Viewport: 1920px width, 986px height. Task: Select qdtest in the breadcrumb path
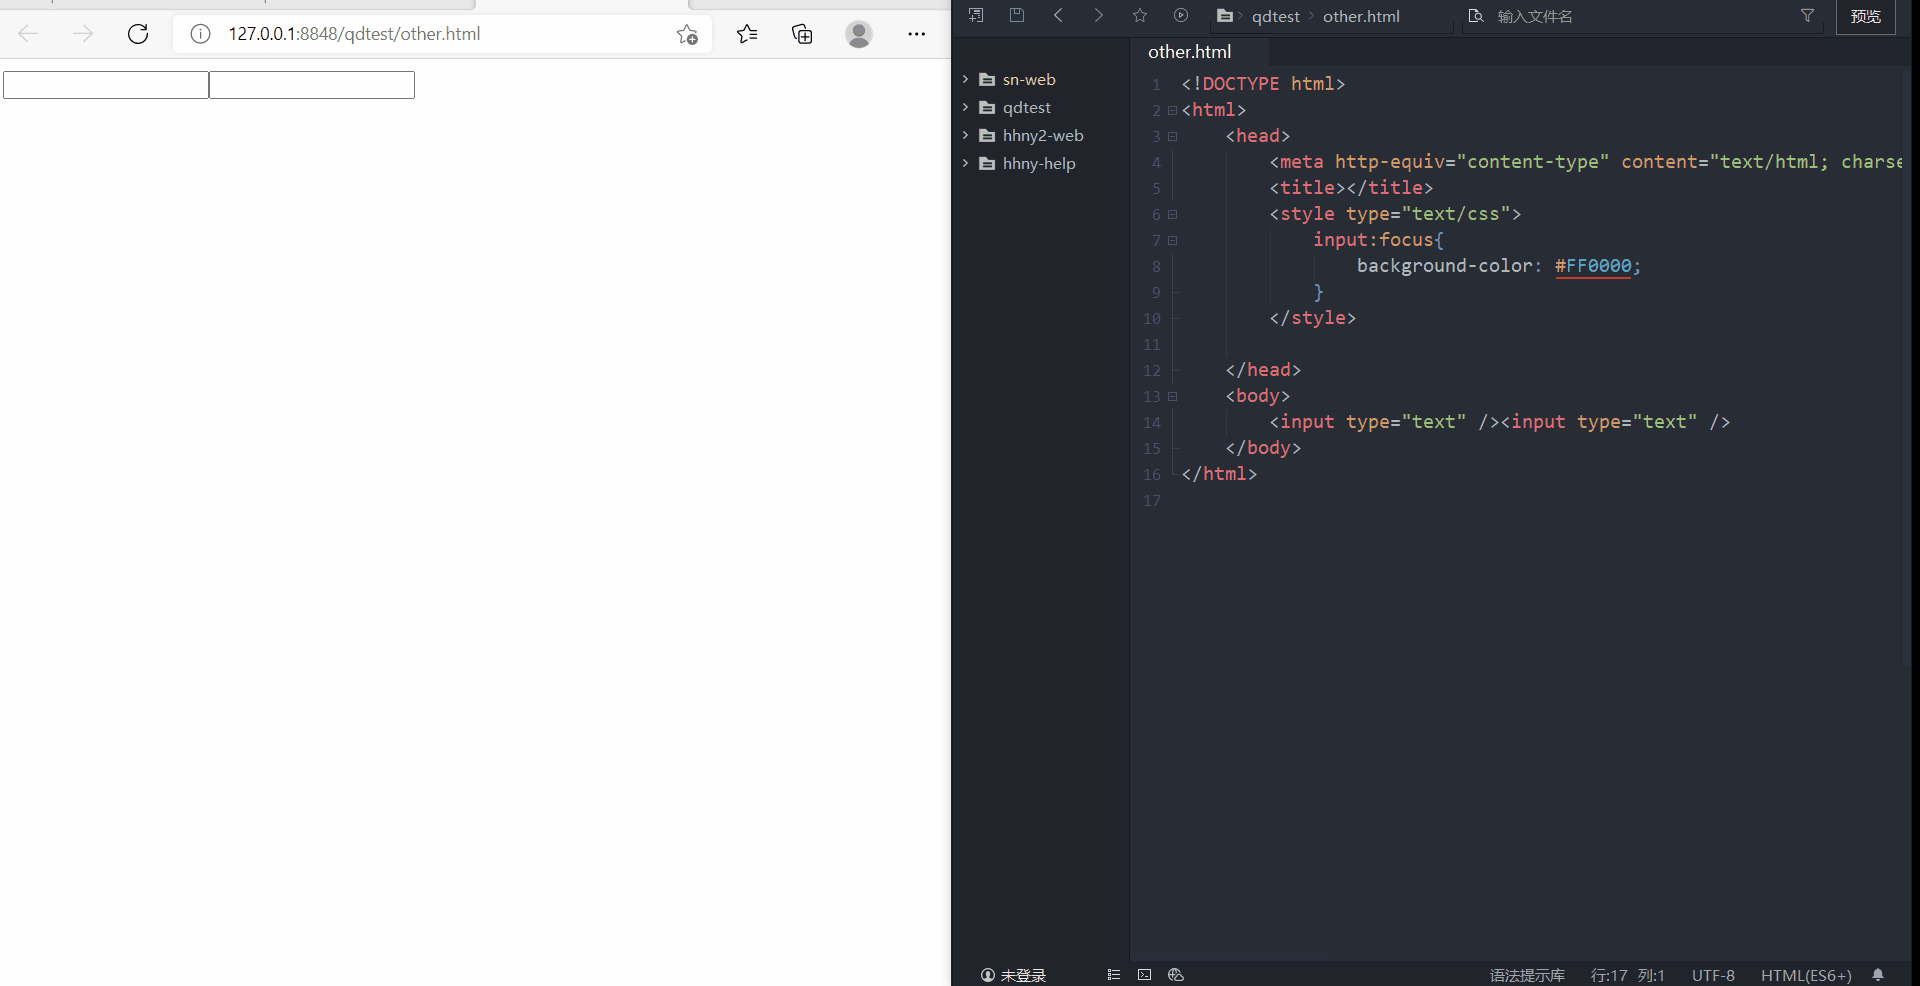point(1276,16)
